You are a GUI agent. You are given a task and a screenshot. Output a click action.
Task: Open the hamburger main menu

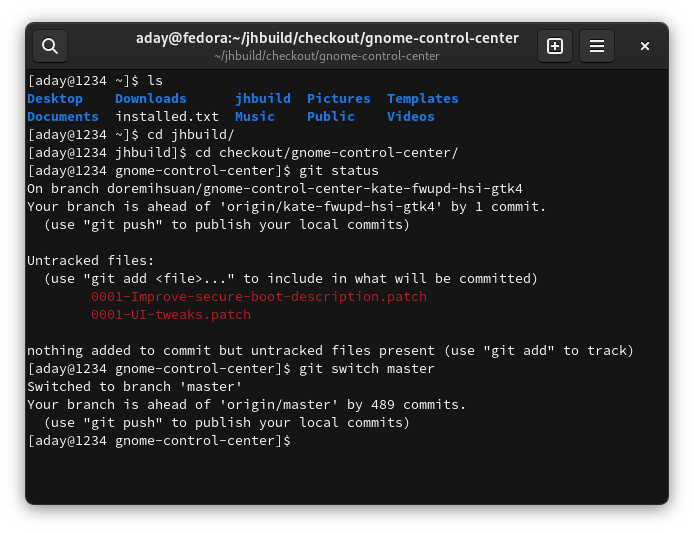tap(597, 46)
